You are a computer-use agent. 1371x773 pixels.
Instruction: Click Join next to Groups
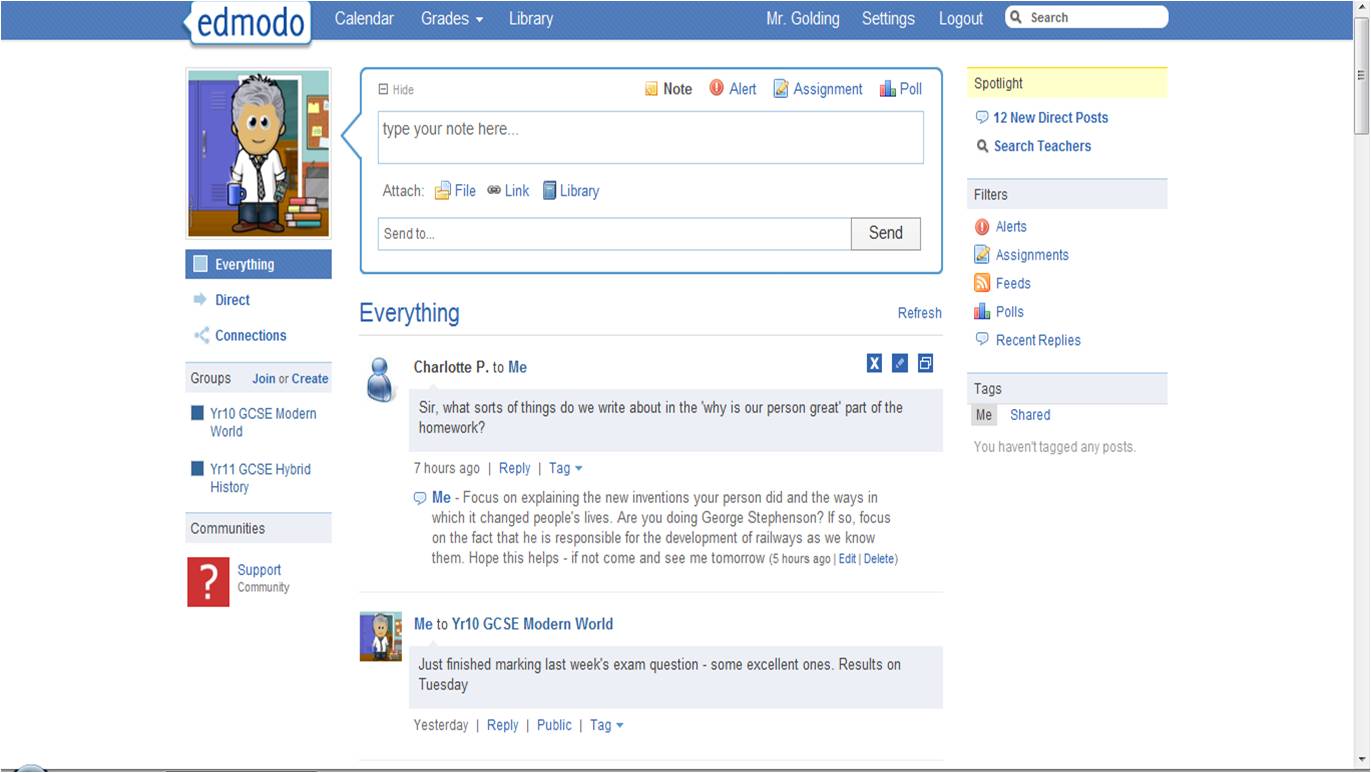264,379
